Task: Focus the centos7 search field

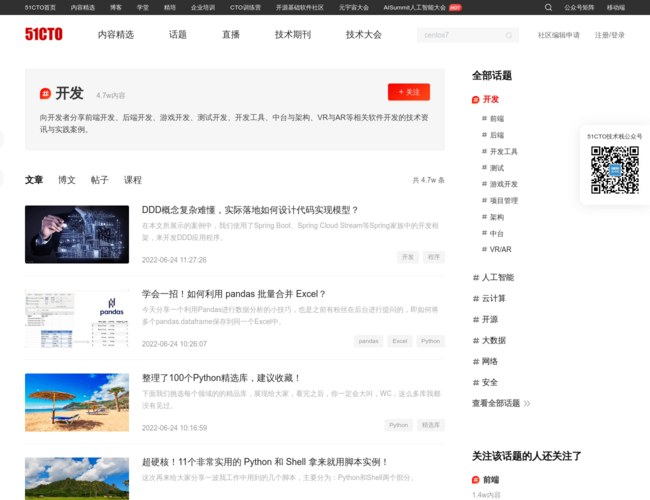Action: (468, 35)
